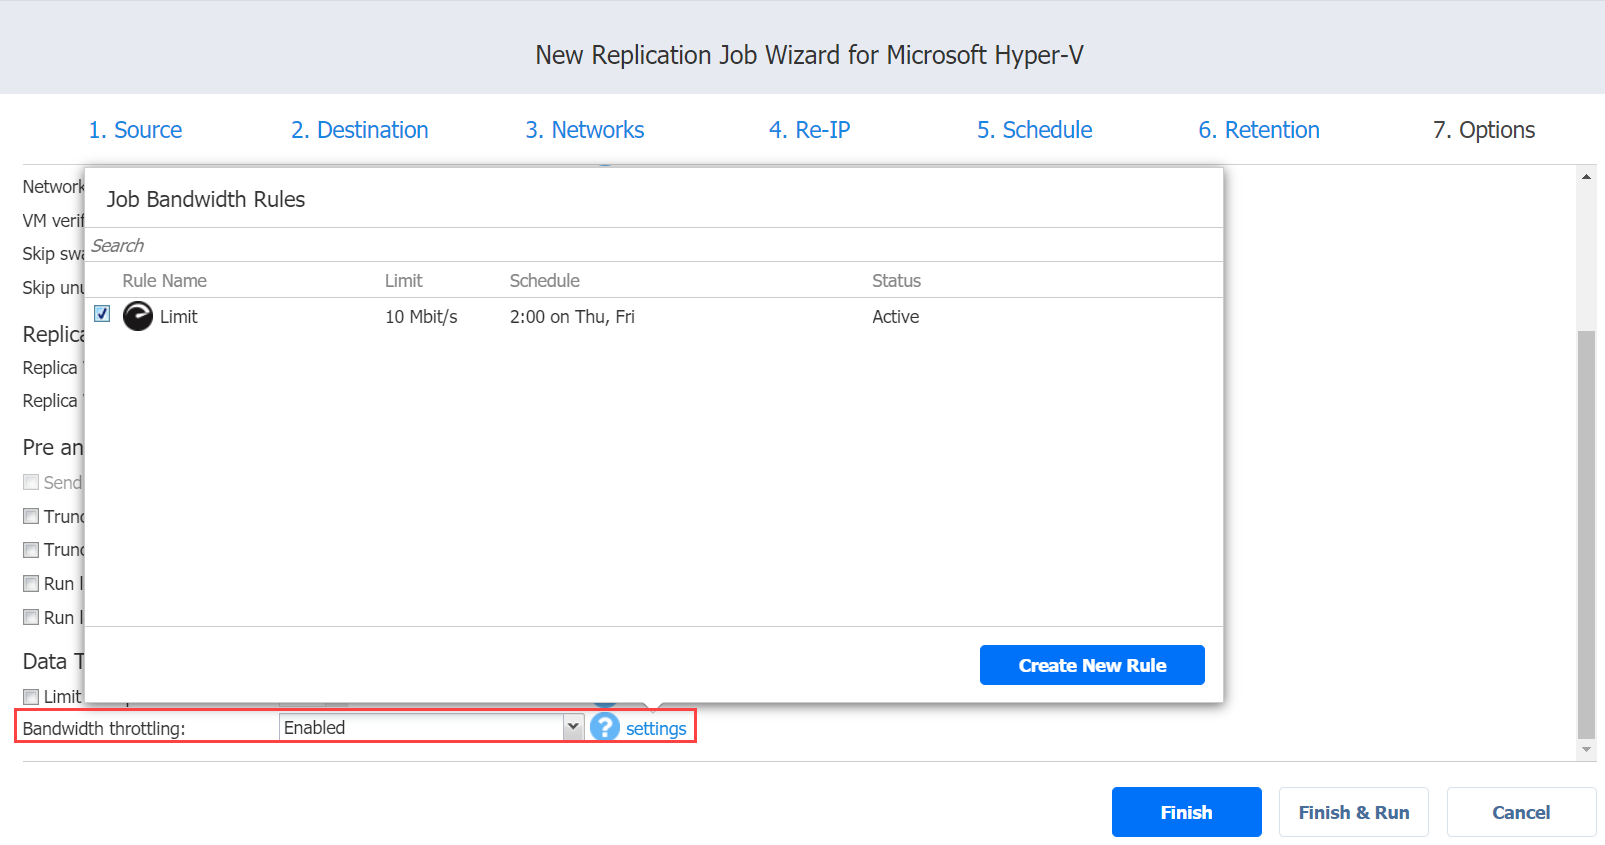Click the Finish button
The height and width of the screenshot is (845, 1605).
[x=1187, y=812]
